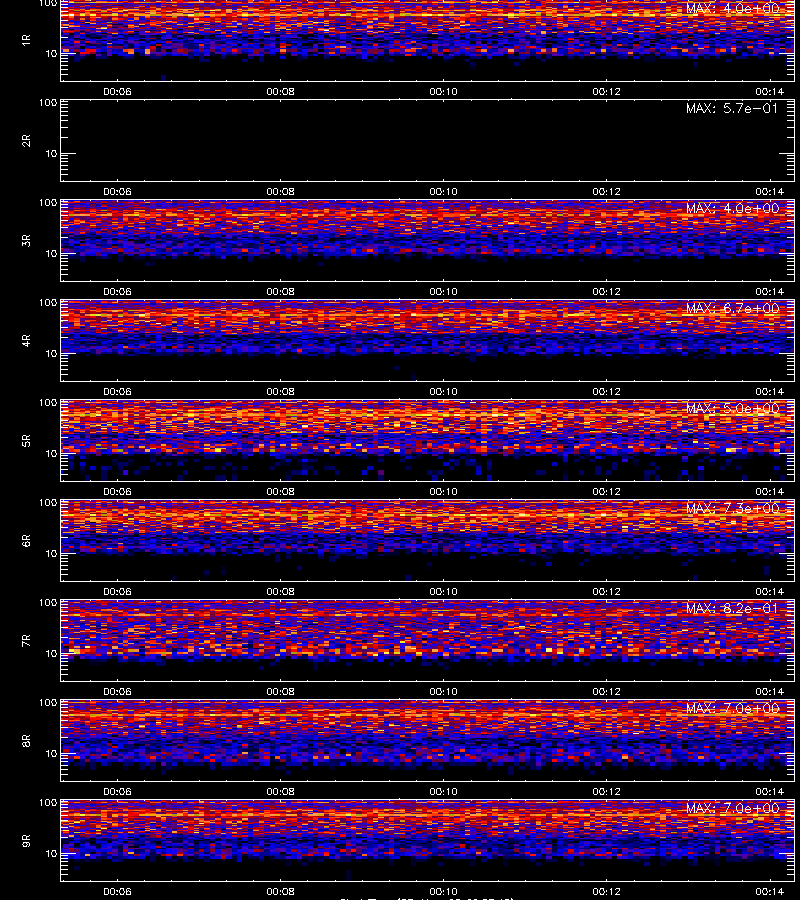Viewport: 800px width, 900px height.
Task: Click the 2R panel axis label
Action: [x=26, y=141]
